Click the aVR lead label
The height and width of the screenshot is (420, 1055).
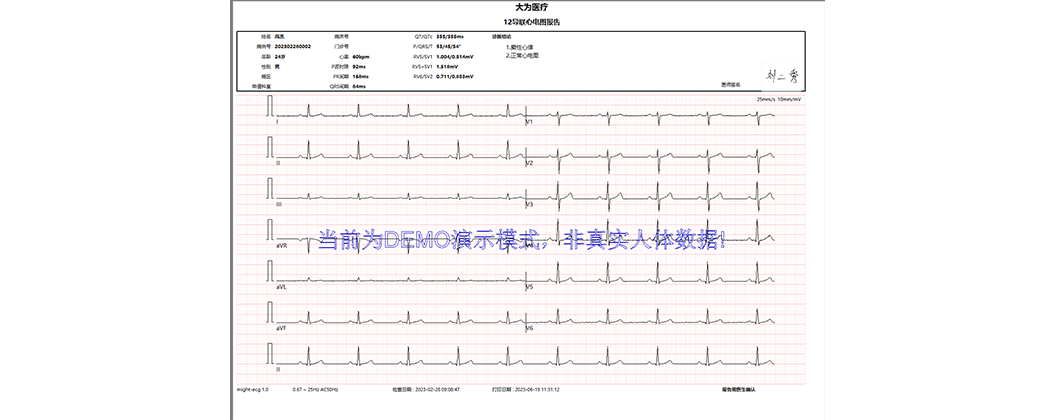281,246
